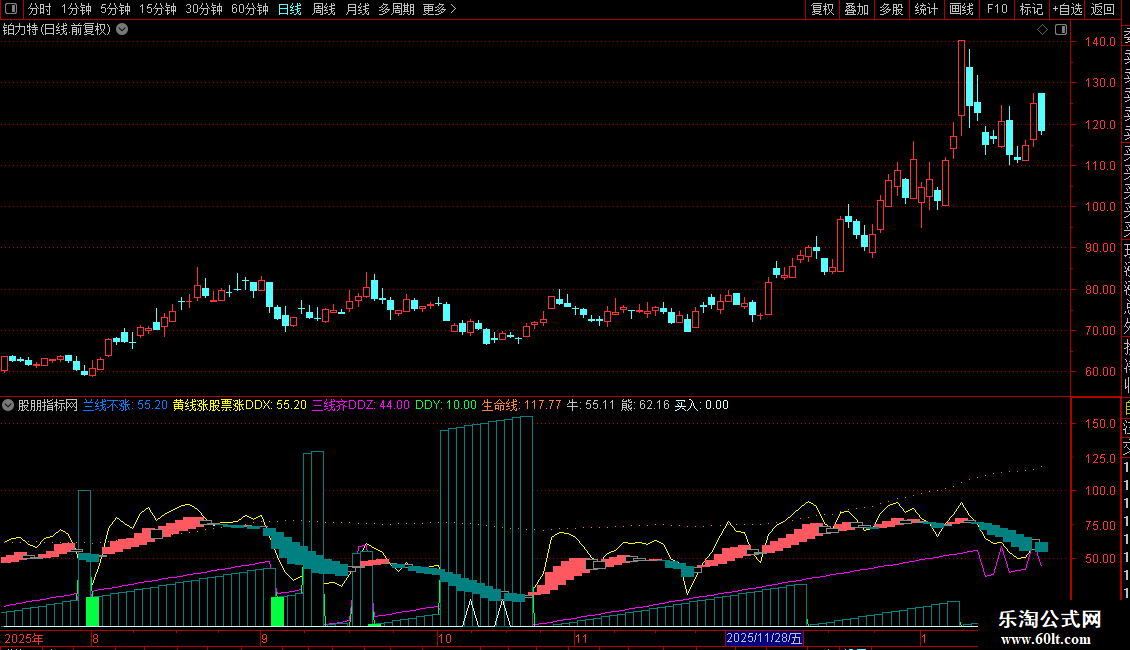
Task: Switch to 分时 intraday chart
Action: pyautogui.click(x=40, y=9)
